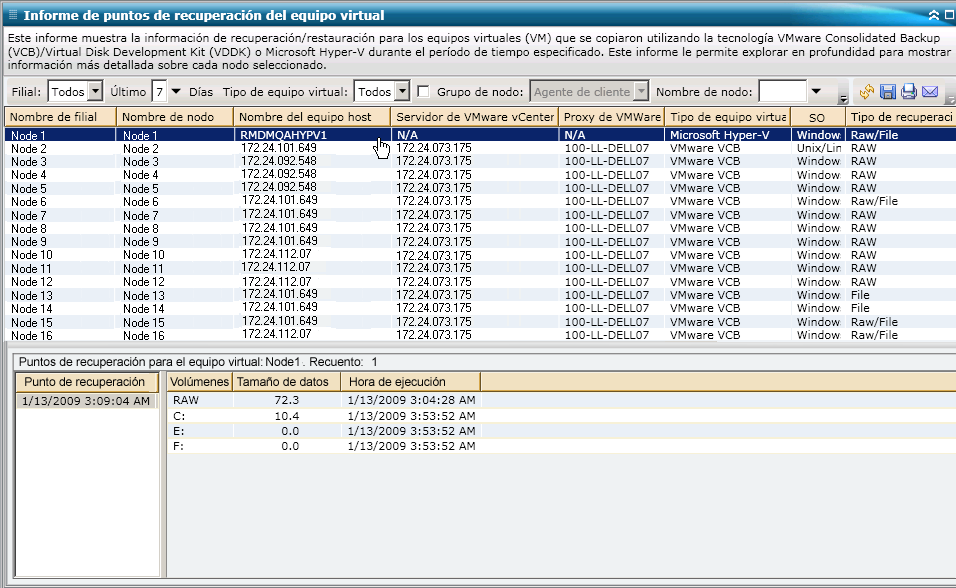The width and height of the screenshot is (956, 588).
Task: Open the Filial dropdown
Action: (95, 92)
